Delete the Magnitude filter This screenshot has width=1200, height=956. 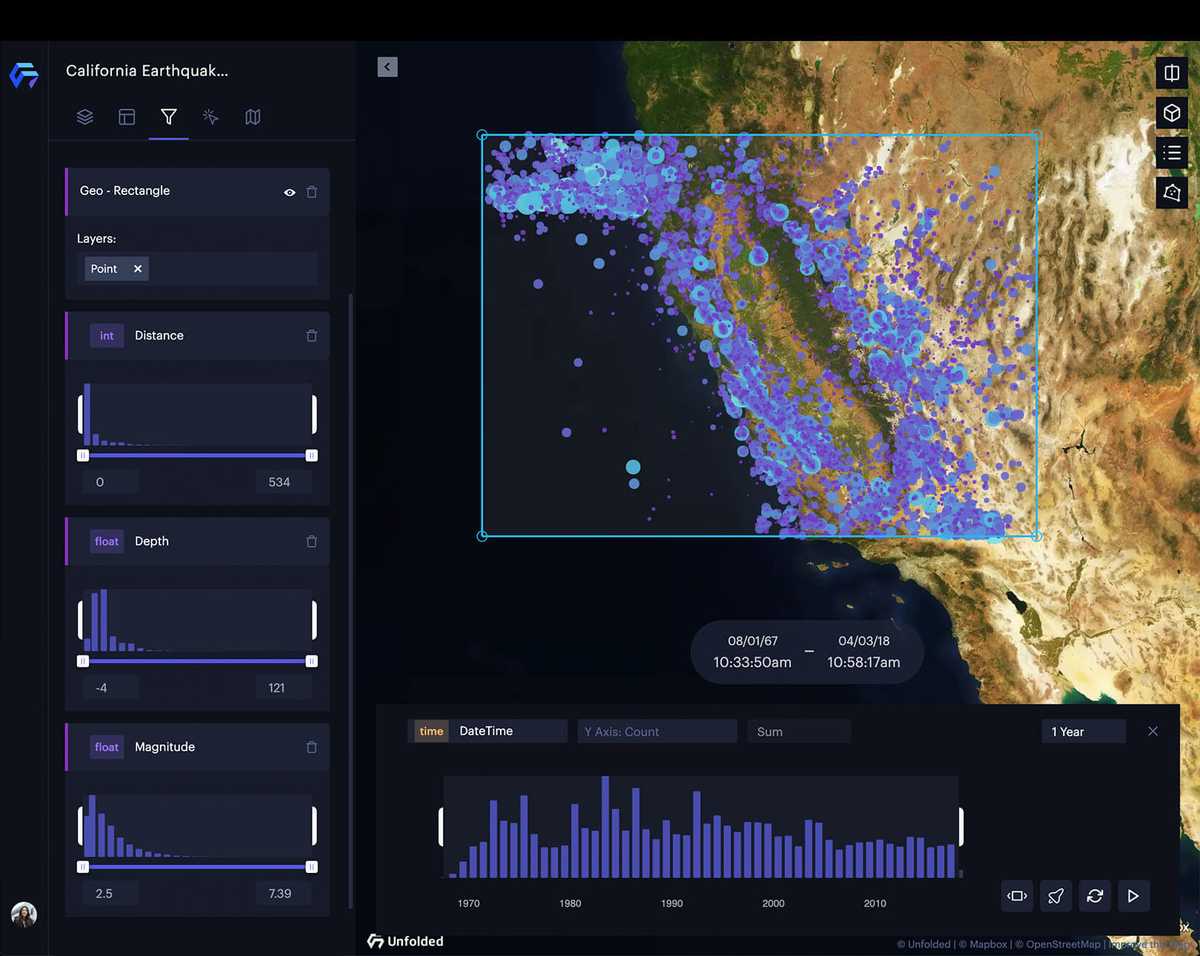[312, 747]
